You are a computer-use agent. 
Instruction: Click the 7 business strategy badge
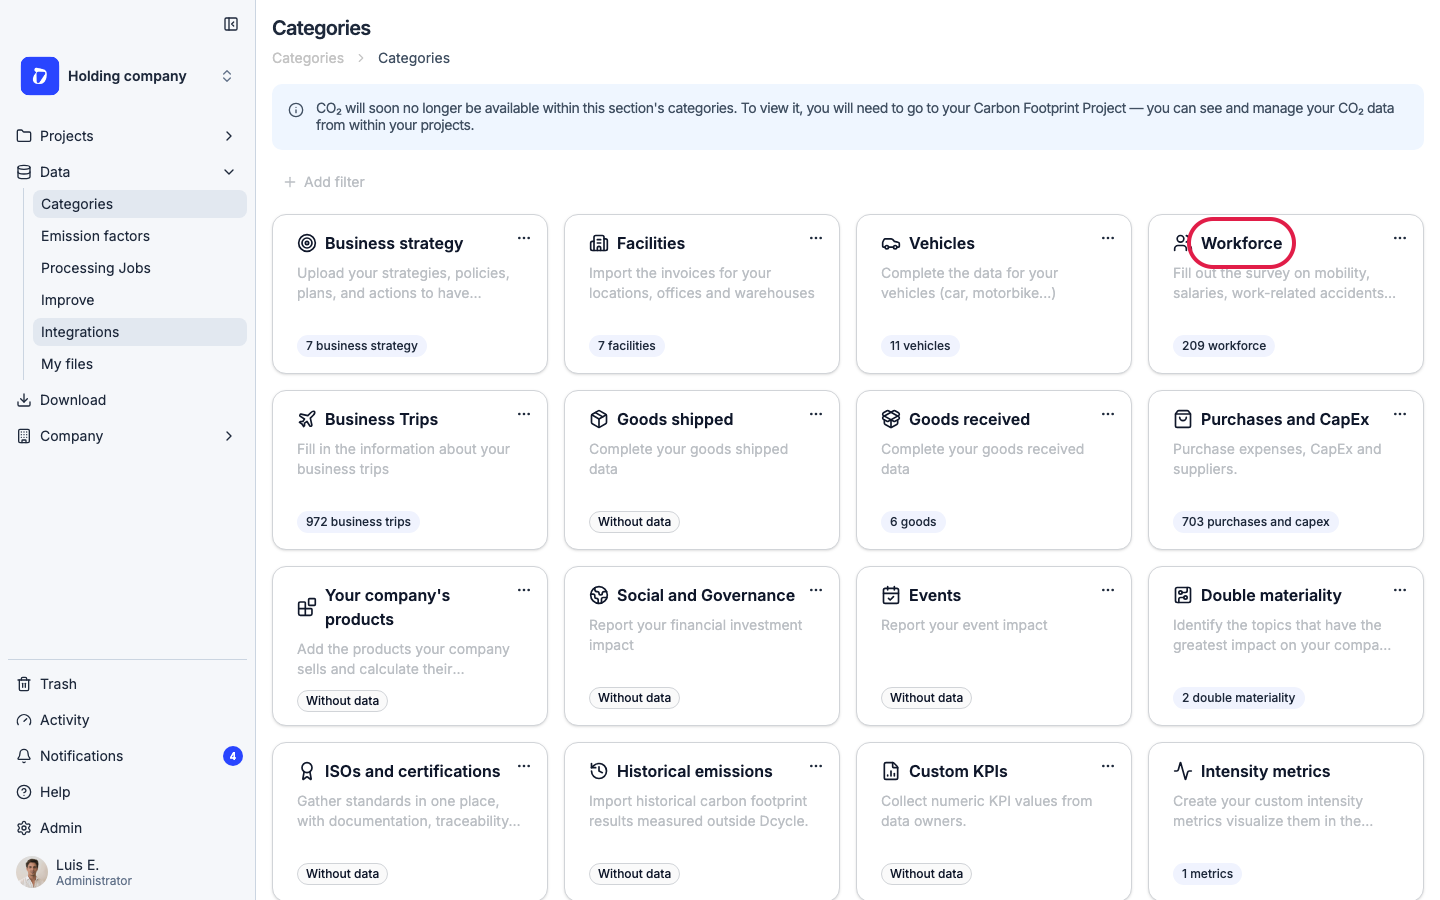click(362, 346)
